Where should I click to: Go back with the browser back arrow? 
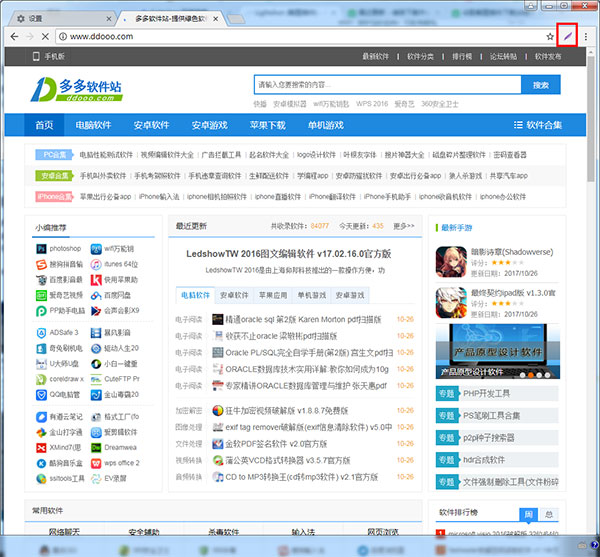coord(14,36)
